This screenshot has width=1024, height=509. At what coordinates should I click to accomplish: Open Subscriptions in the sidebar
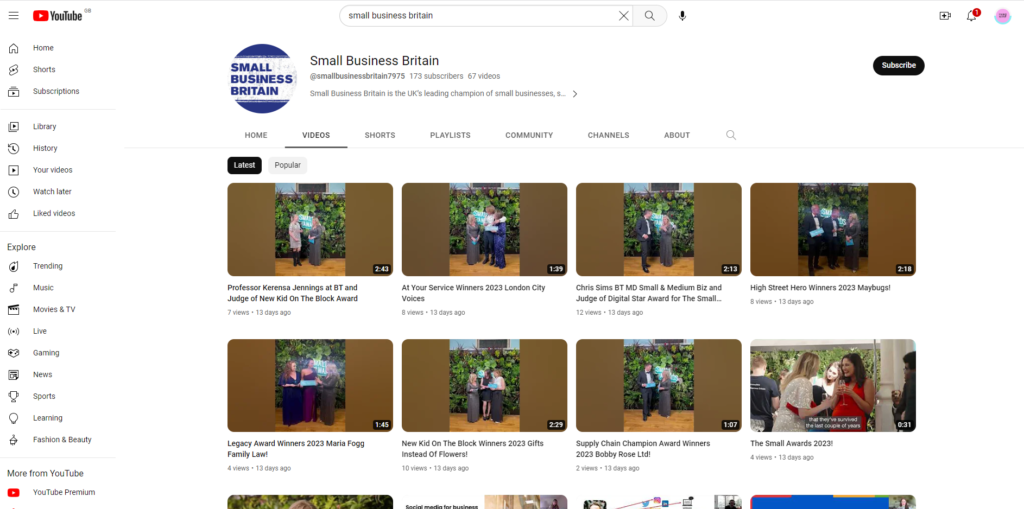coord(58,91)
